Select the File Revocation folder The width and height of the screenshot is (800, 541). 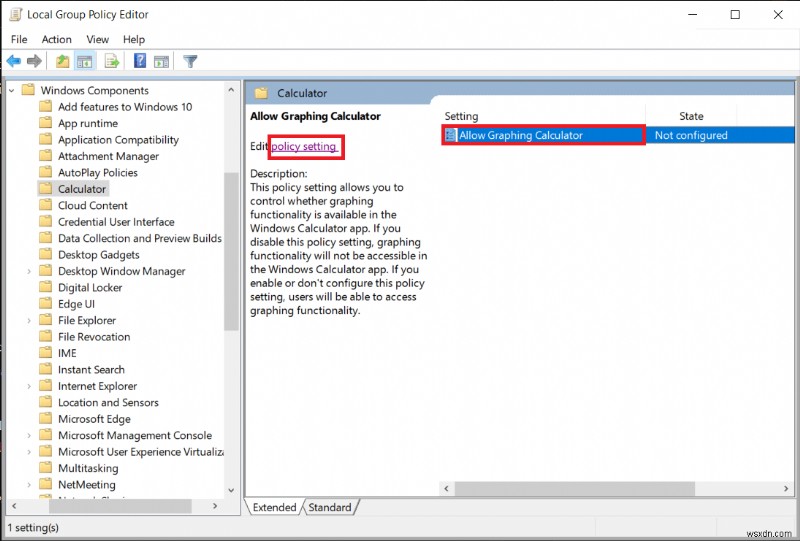94,337
